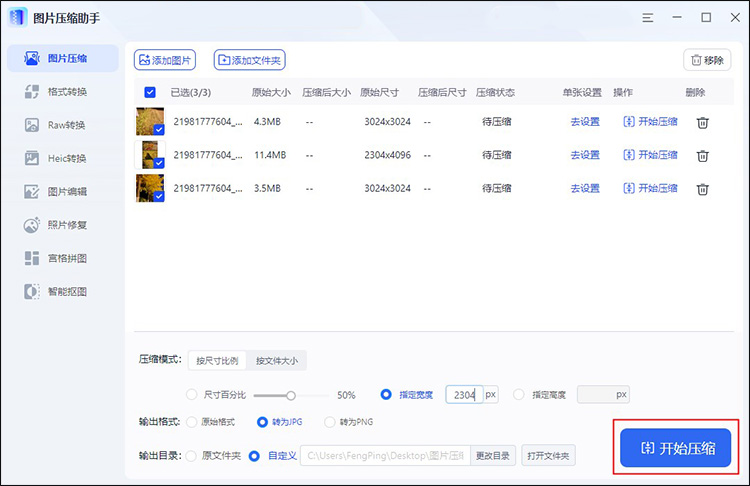Click the empty 指定高度 px input field
The height and width of the screenshot is (486, 750).
point(603,395)
